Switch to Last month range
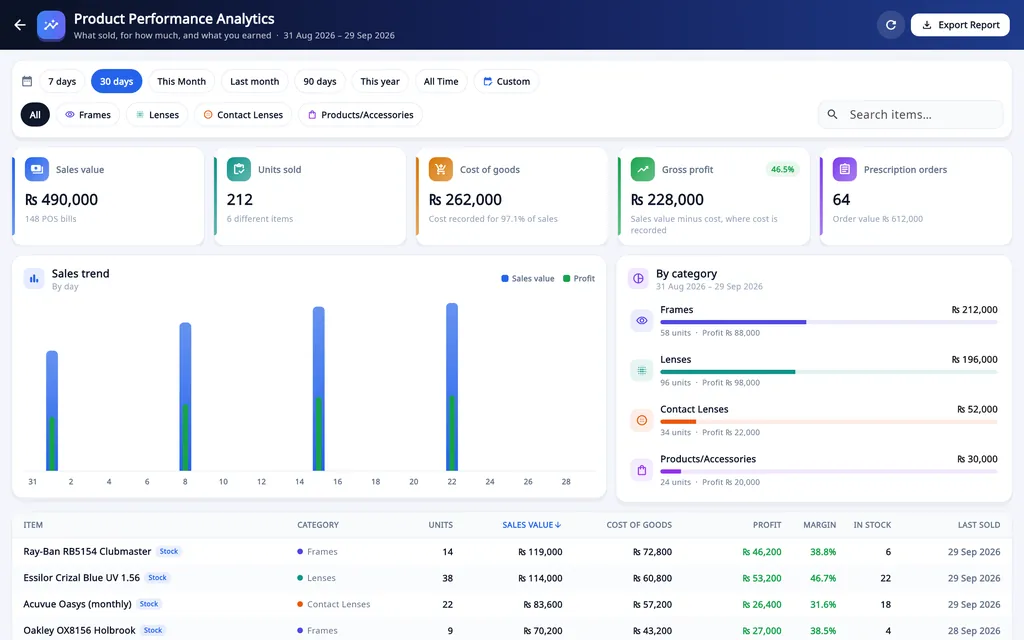 pos(255,81)
